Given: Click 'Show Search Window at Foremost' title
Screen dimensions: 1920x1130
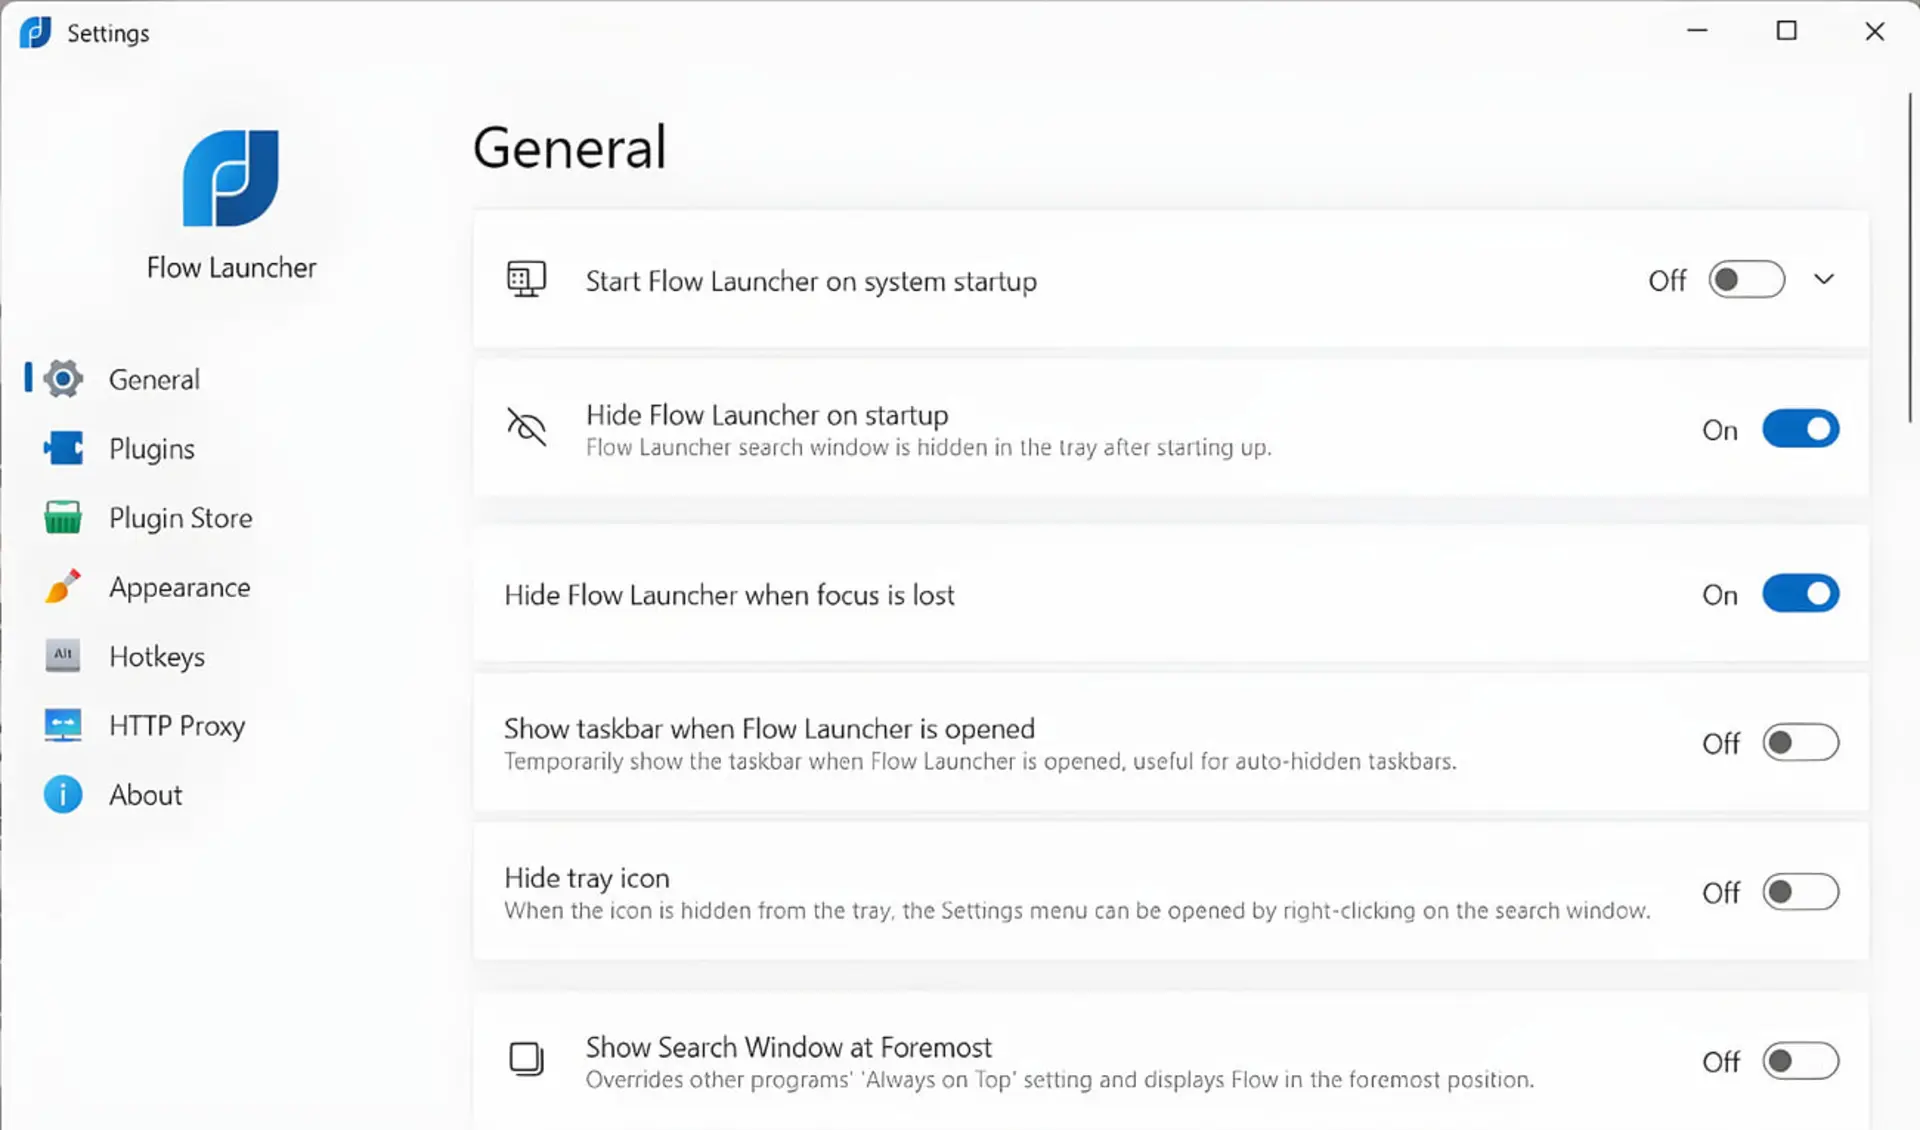Looking at the screenshot, I should pos(788,1046).
